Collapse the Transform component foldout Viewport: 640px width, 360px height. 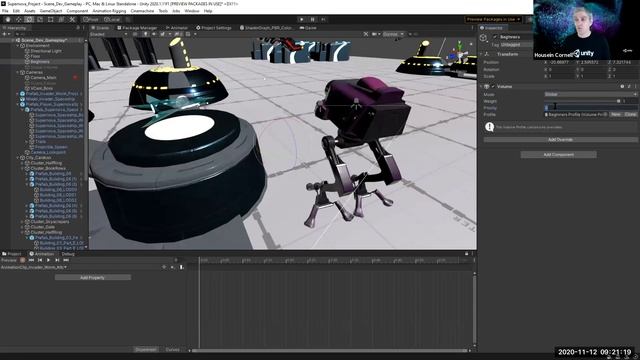click(x=481, y=54)
